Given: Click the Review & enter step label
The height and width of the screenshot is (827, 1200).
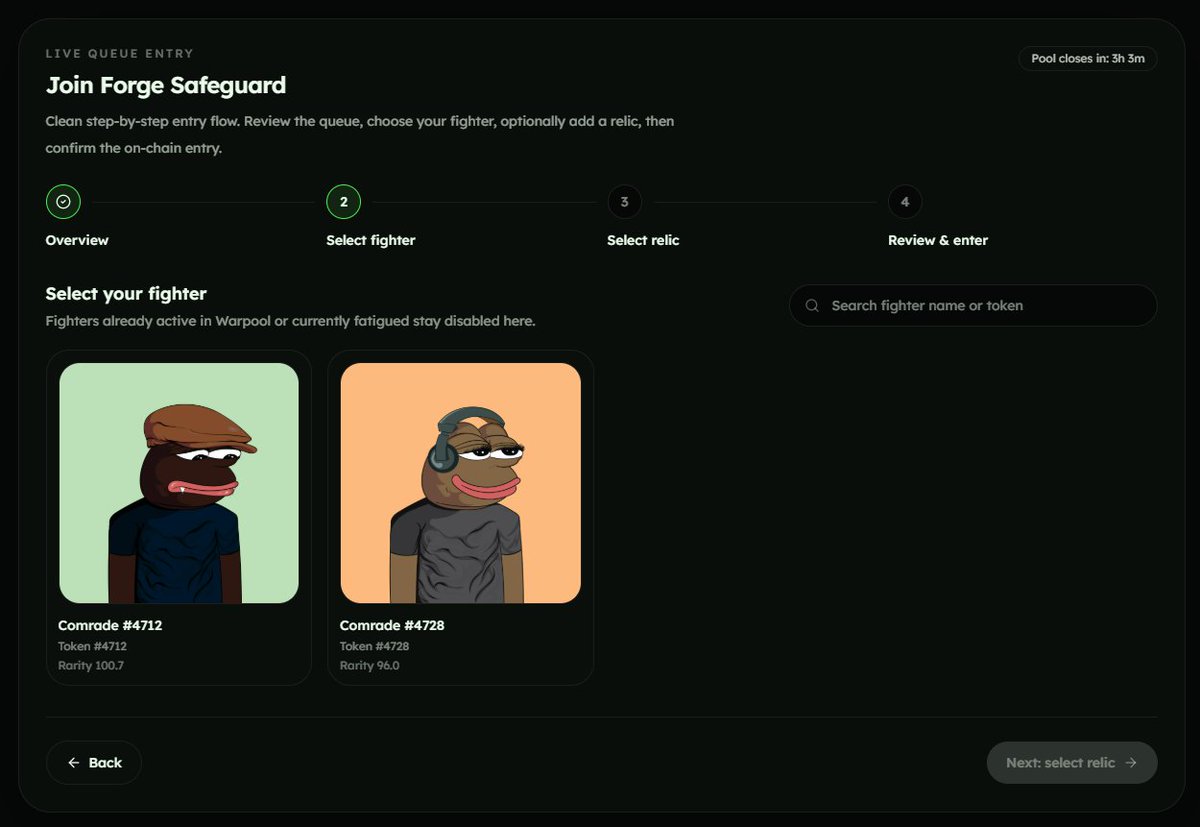Looking at the screenshot, I should tap(938, 240).
